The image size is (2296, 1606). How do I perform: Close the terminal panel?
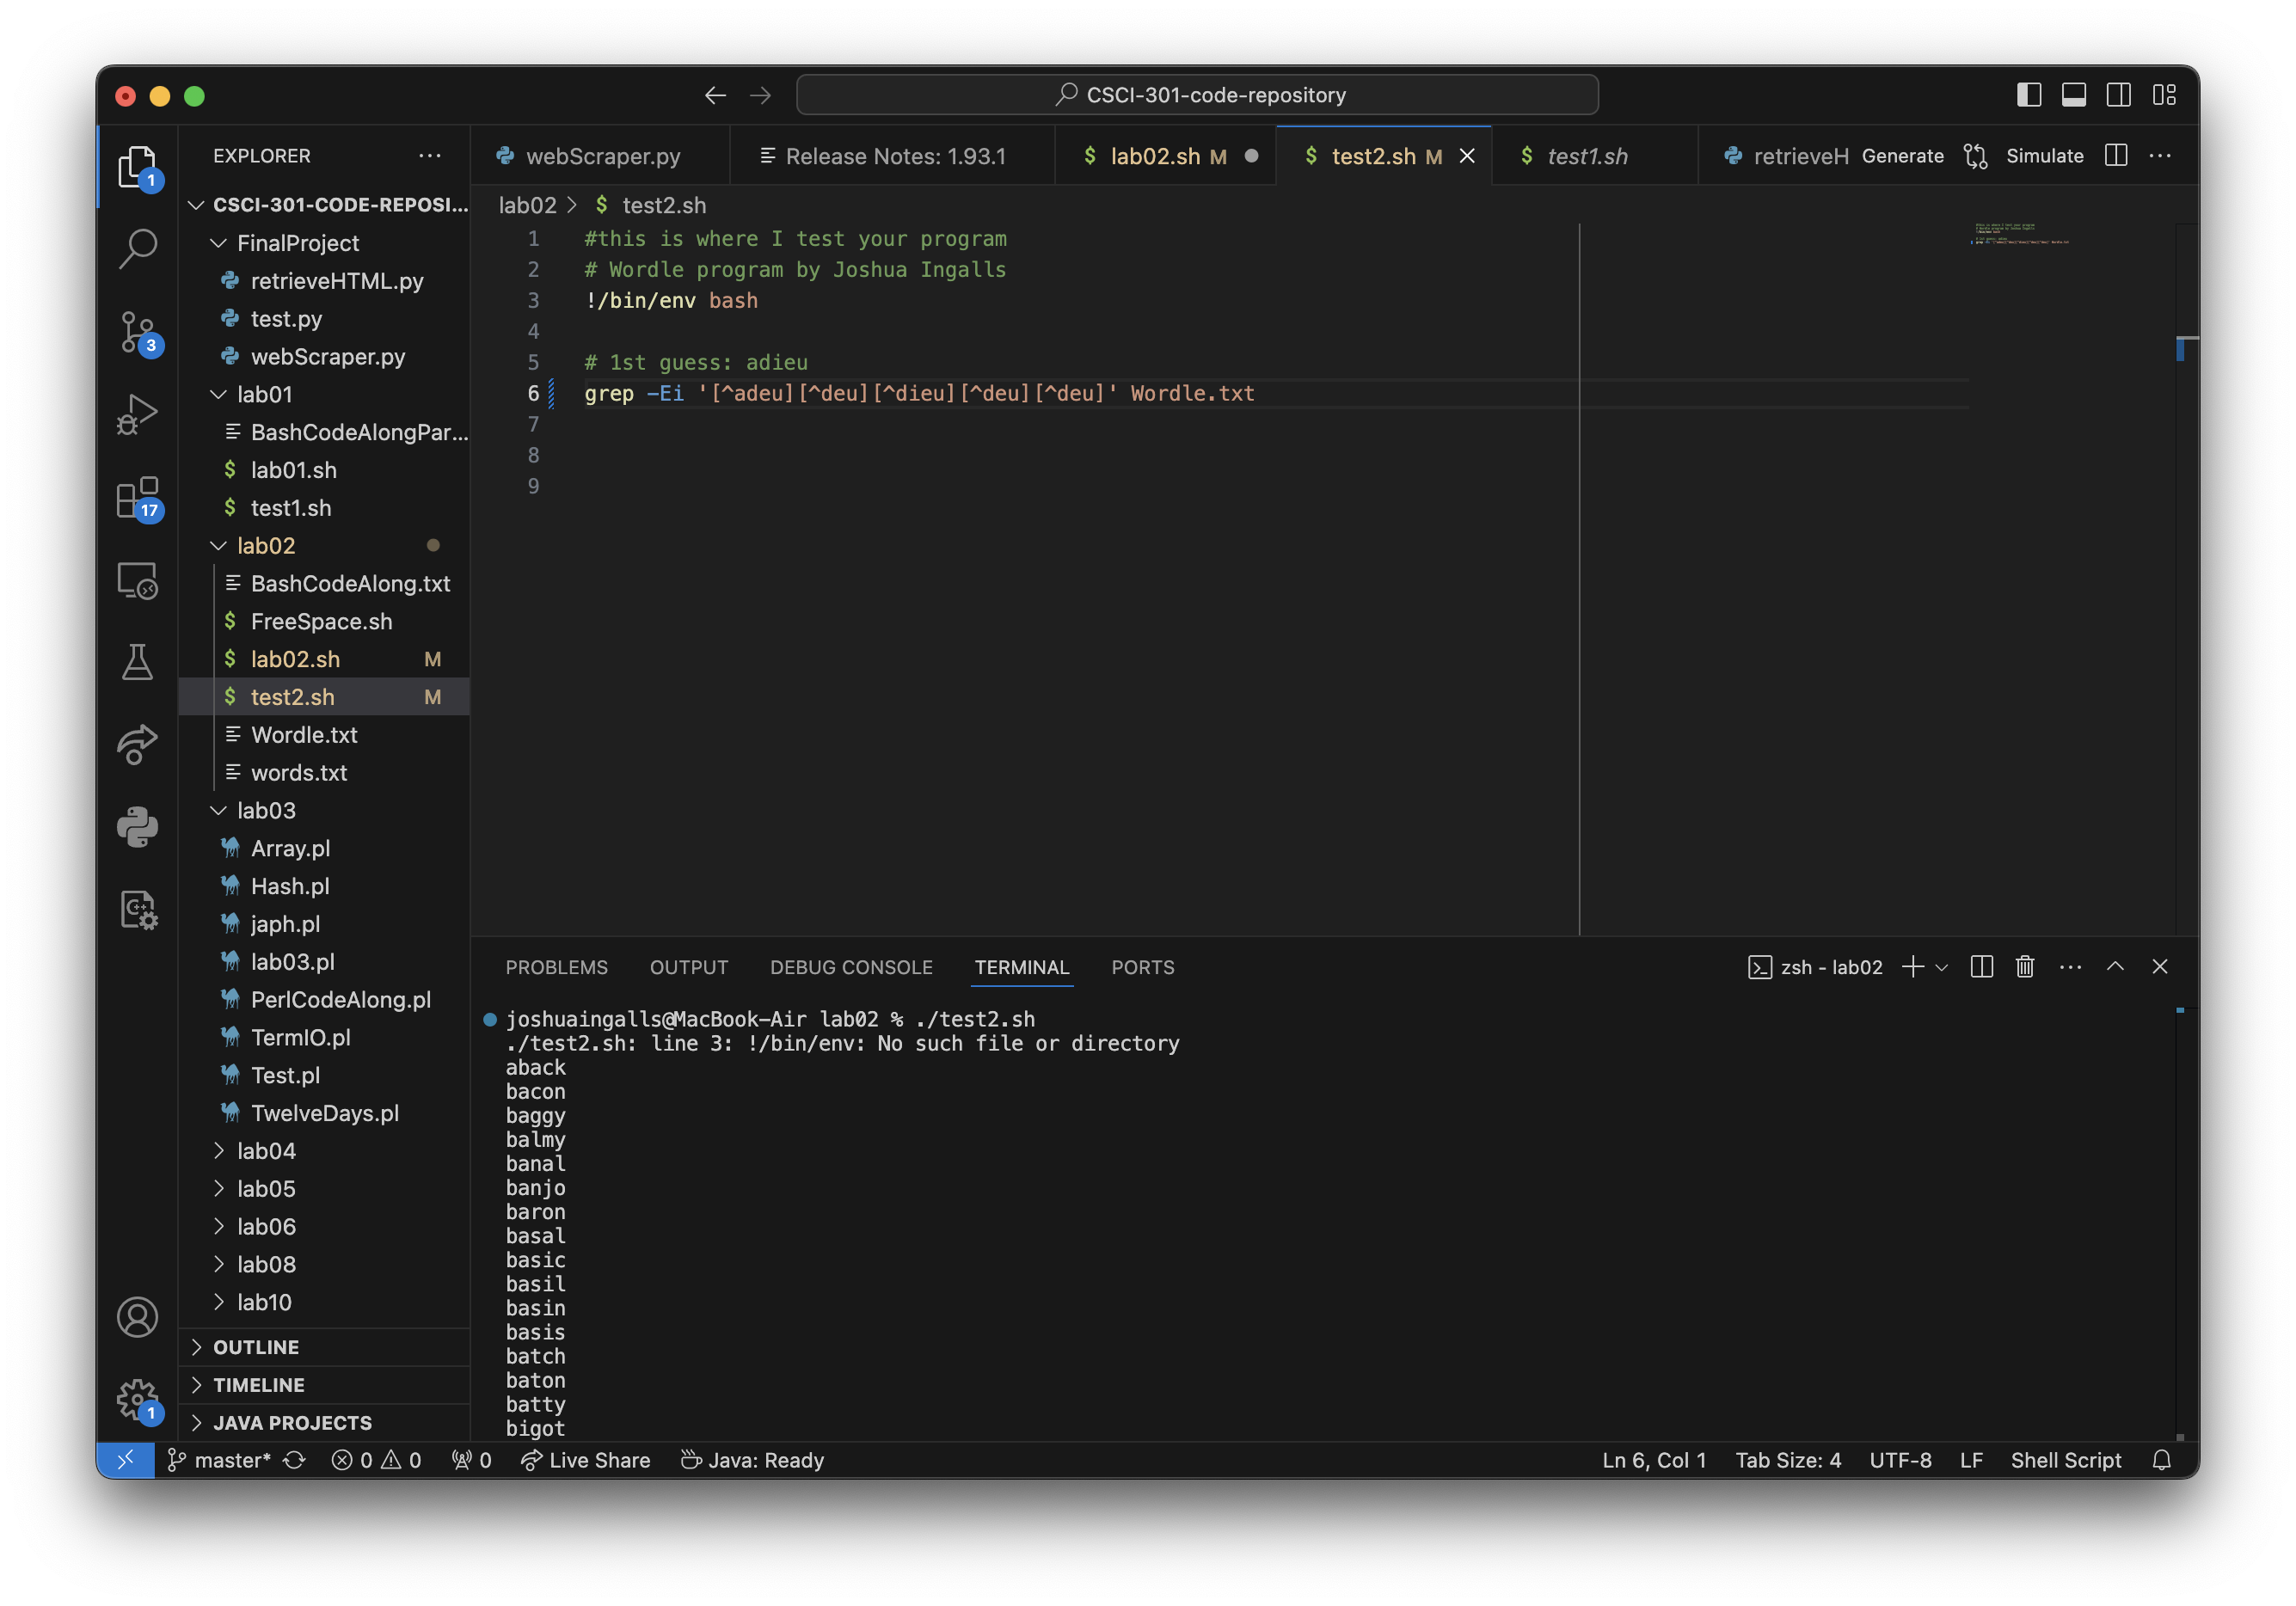[2160, 967]
